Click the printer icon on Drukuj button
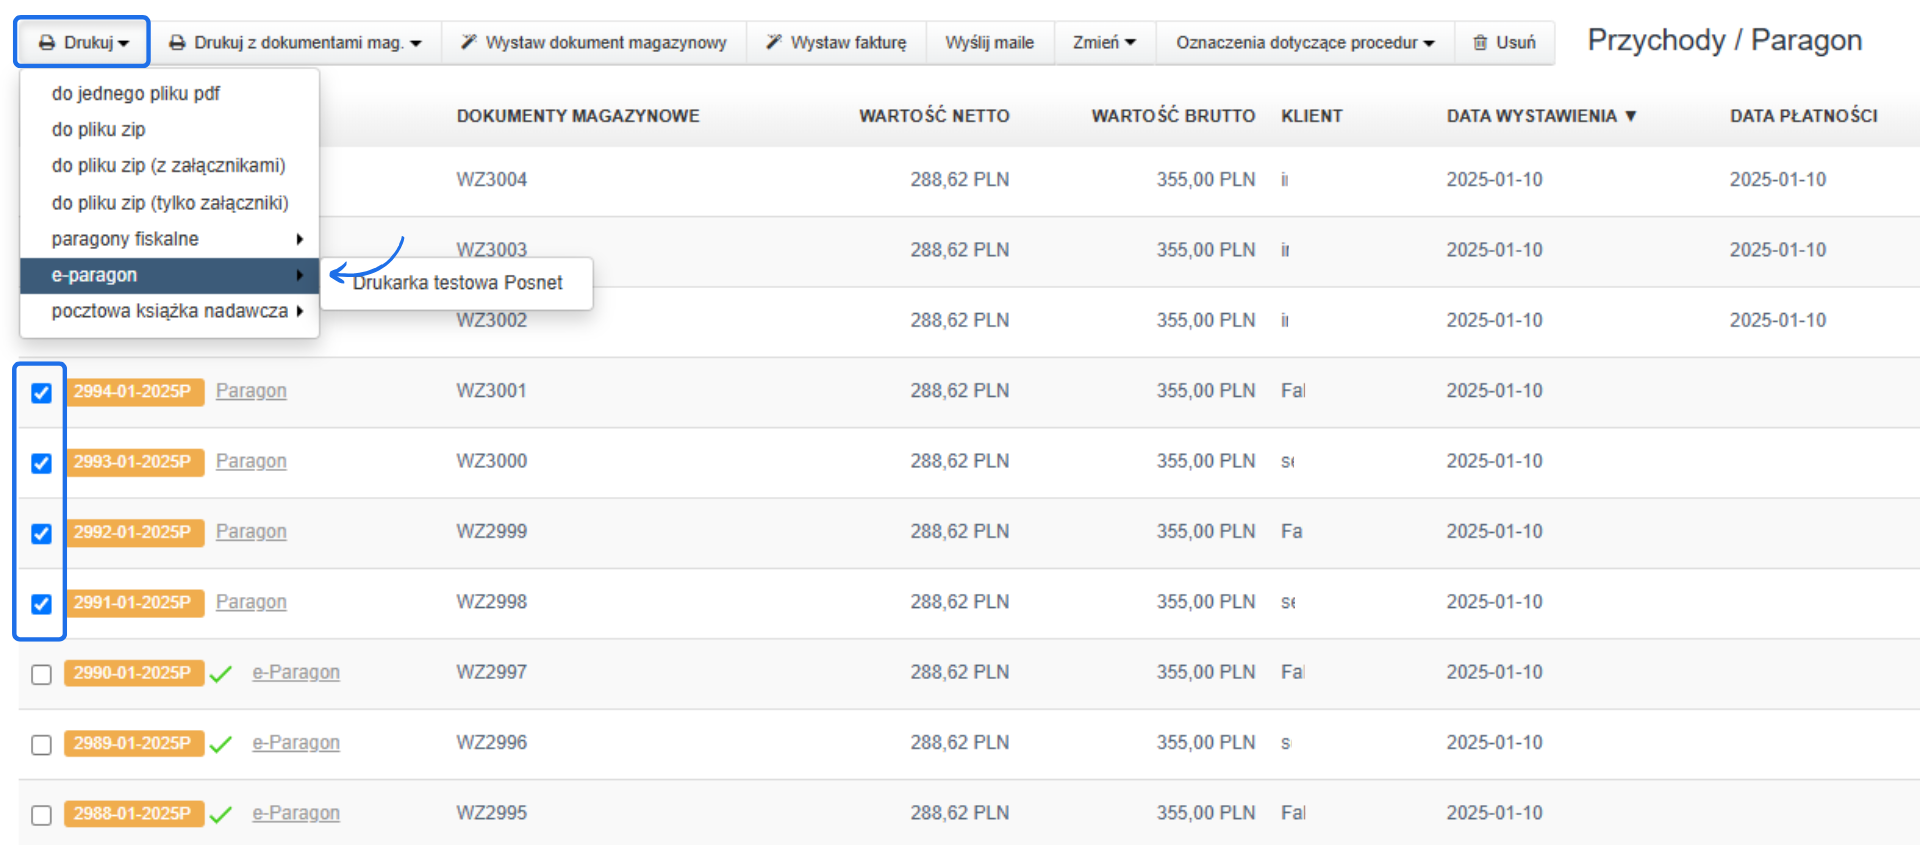1920x845 pixels. click(x=47, y=43)
